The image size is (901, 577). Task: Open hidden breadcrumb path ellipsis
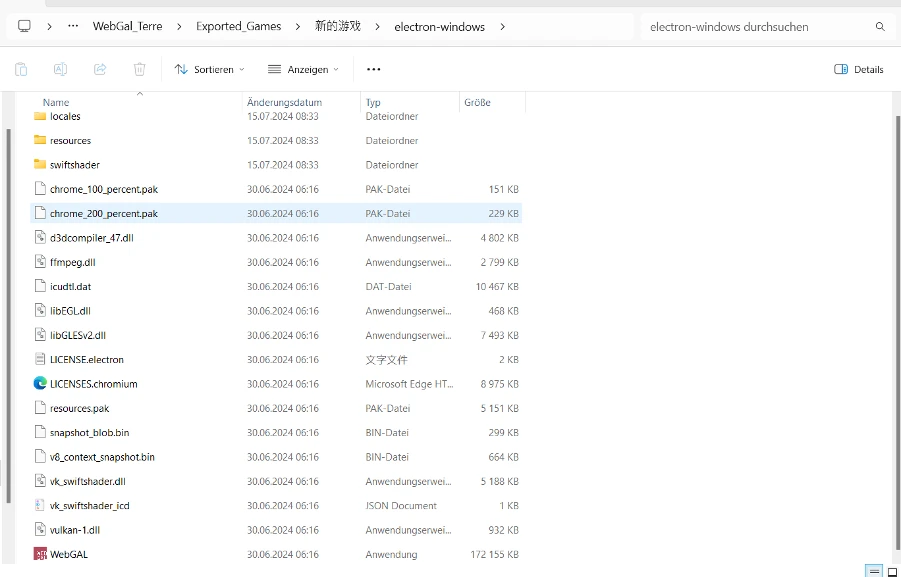[73, 27]
